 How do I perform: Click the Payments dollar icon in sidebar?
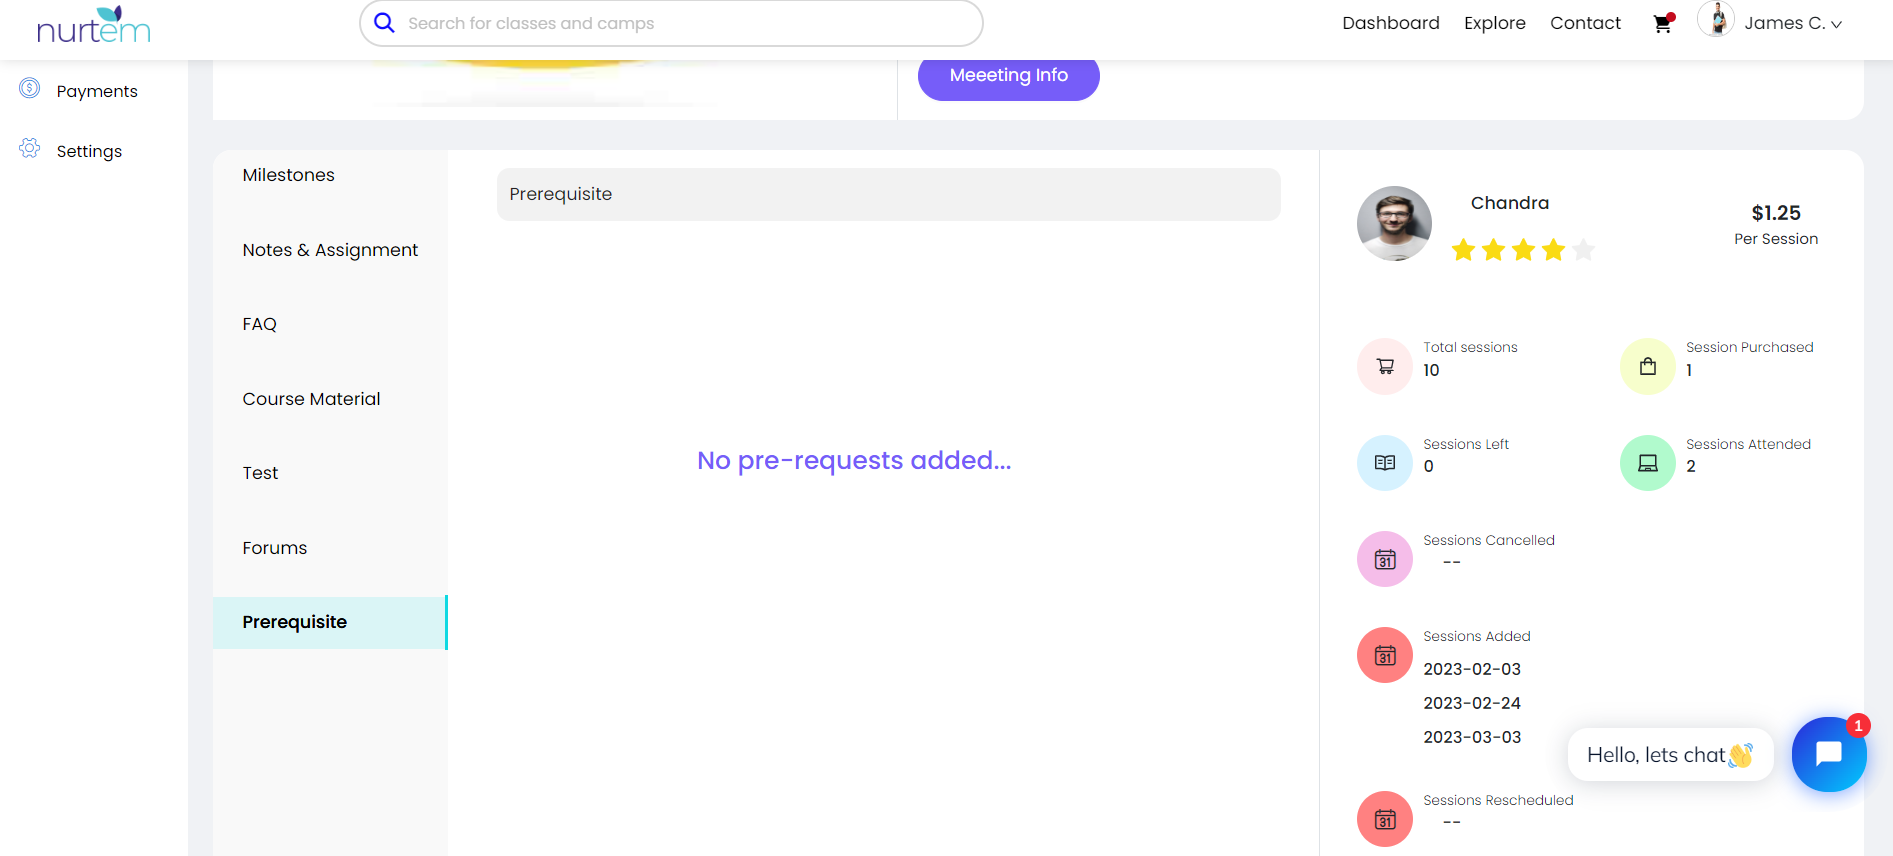[30, 89]
